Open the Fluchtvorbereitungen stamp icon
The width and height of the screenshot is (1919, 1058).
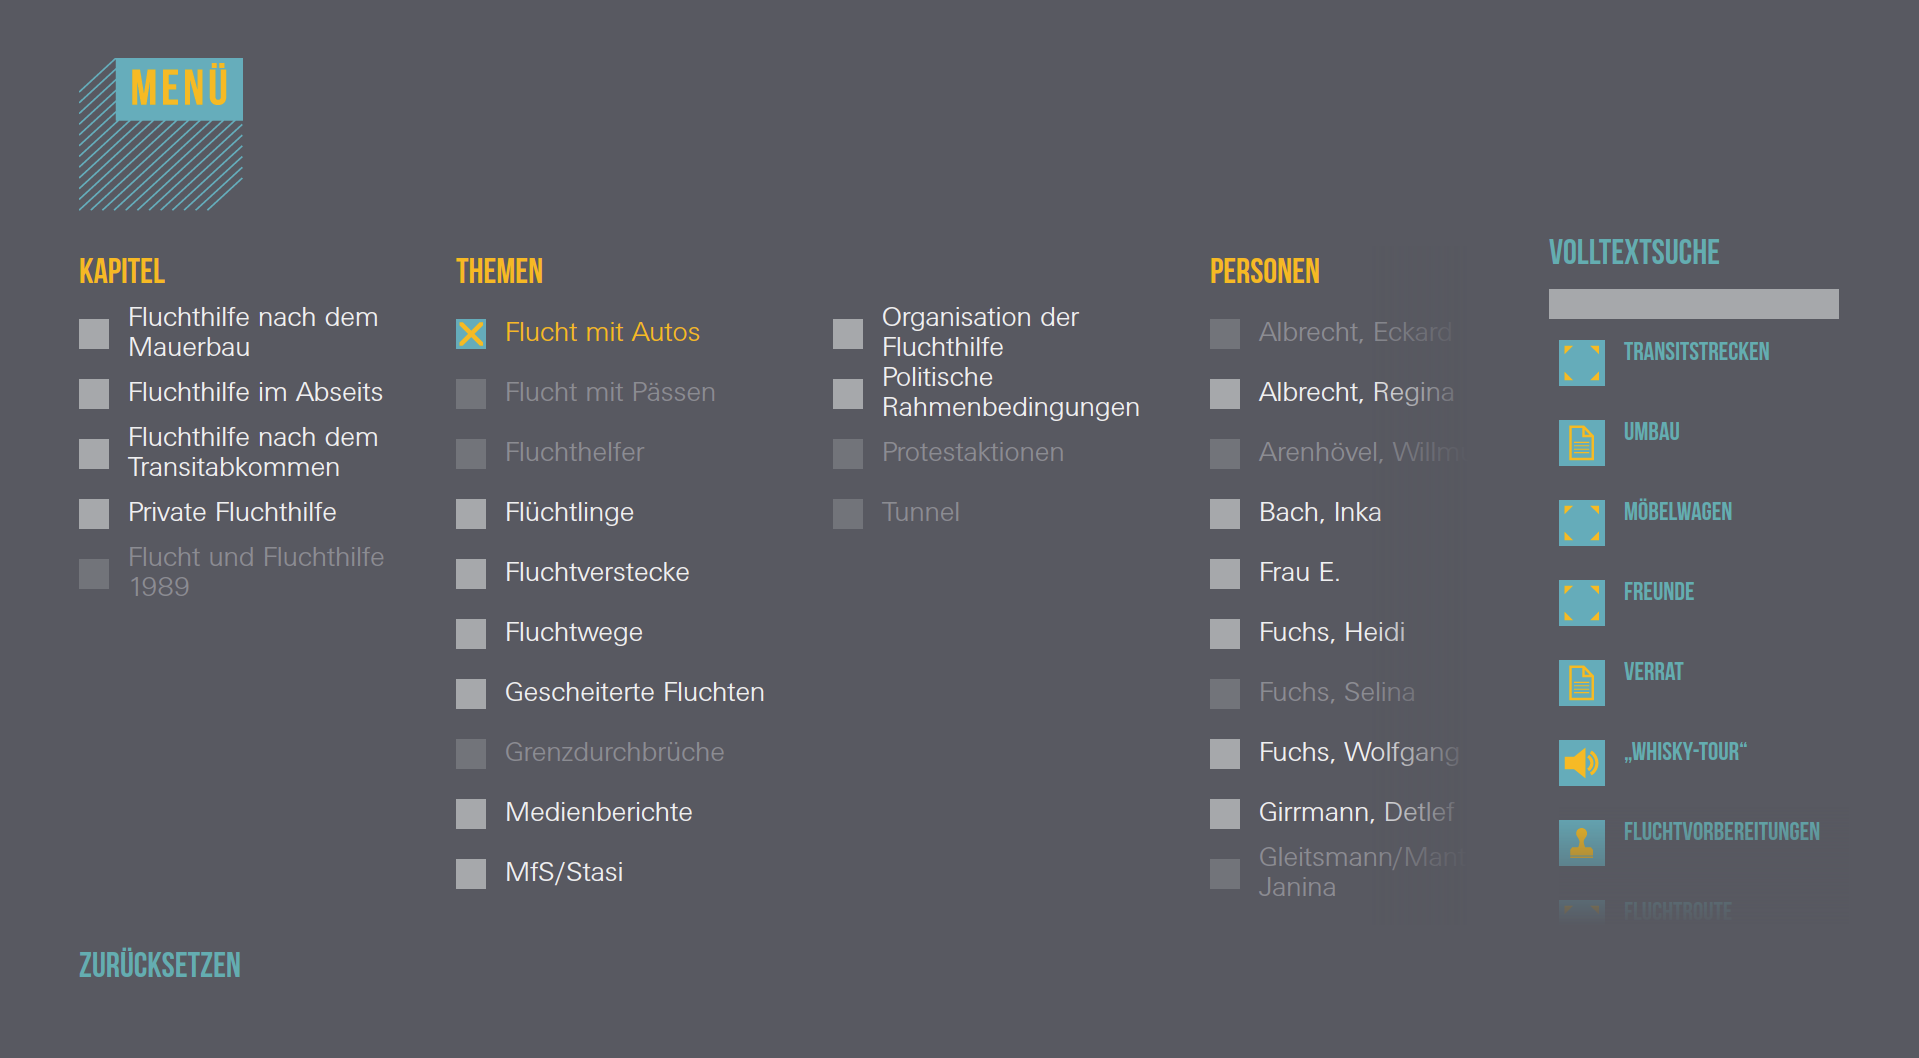1581,843
